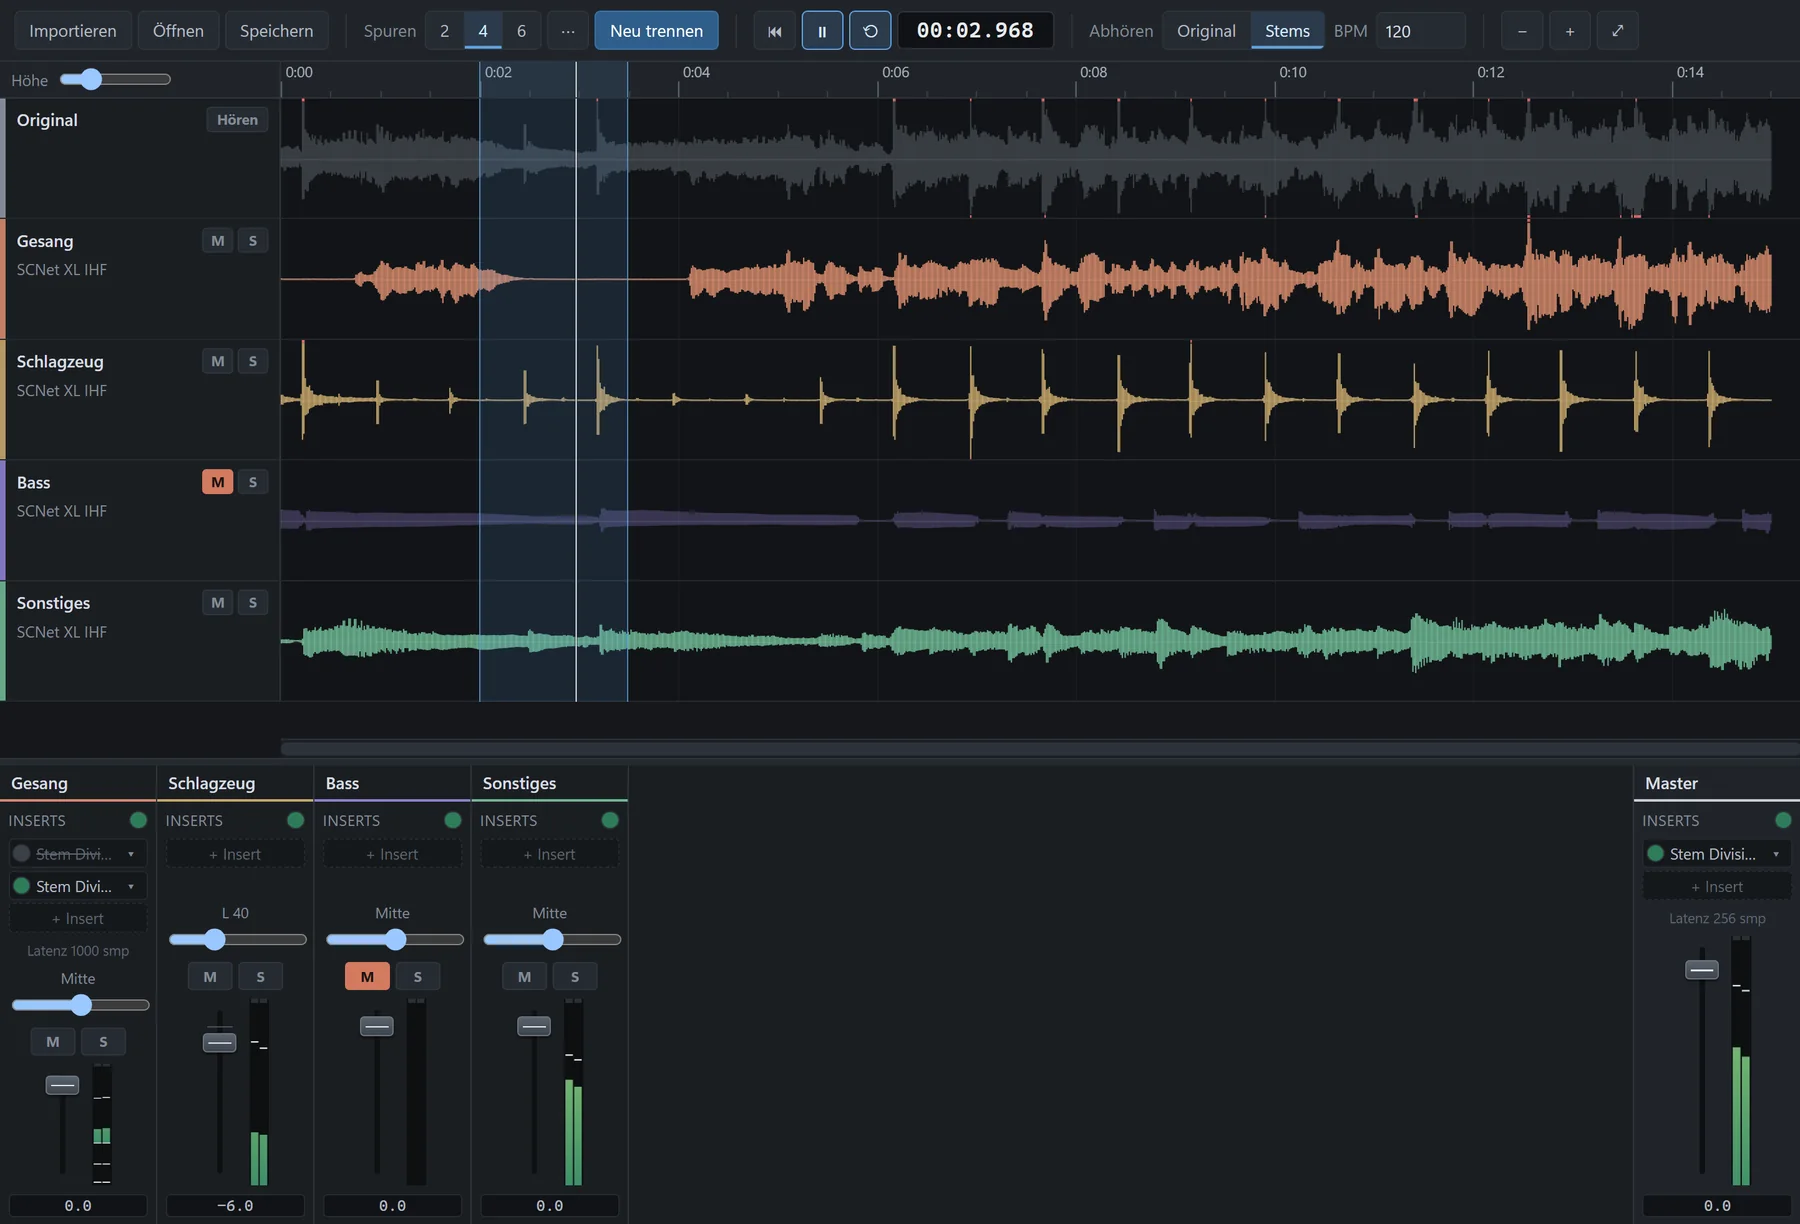1800x1224 pixels.
Task: Pause playback with the pause icon
Action: click(x=822, y=31)
